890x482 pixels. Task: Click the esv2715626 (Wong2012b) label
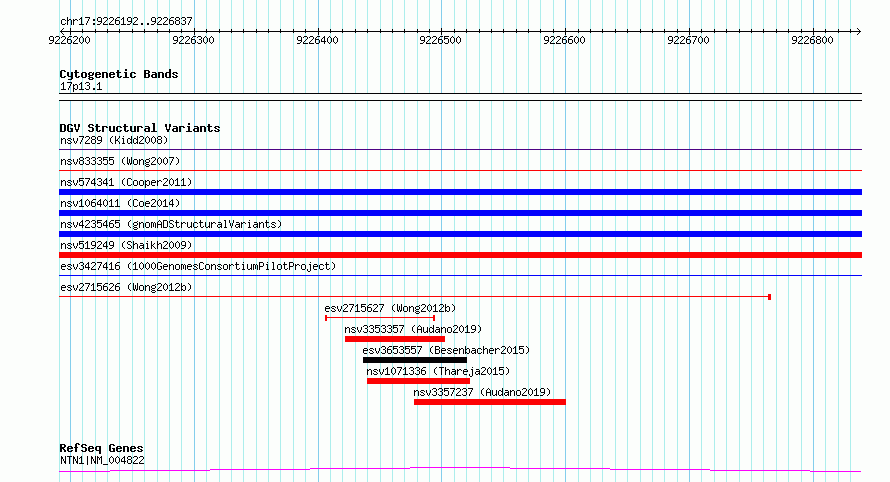click(126, 287)
